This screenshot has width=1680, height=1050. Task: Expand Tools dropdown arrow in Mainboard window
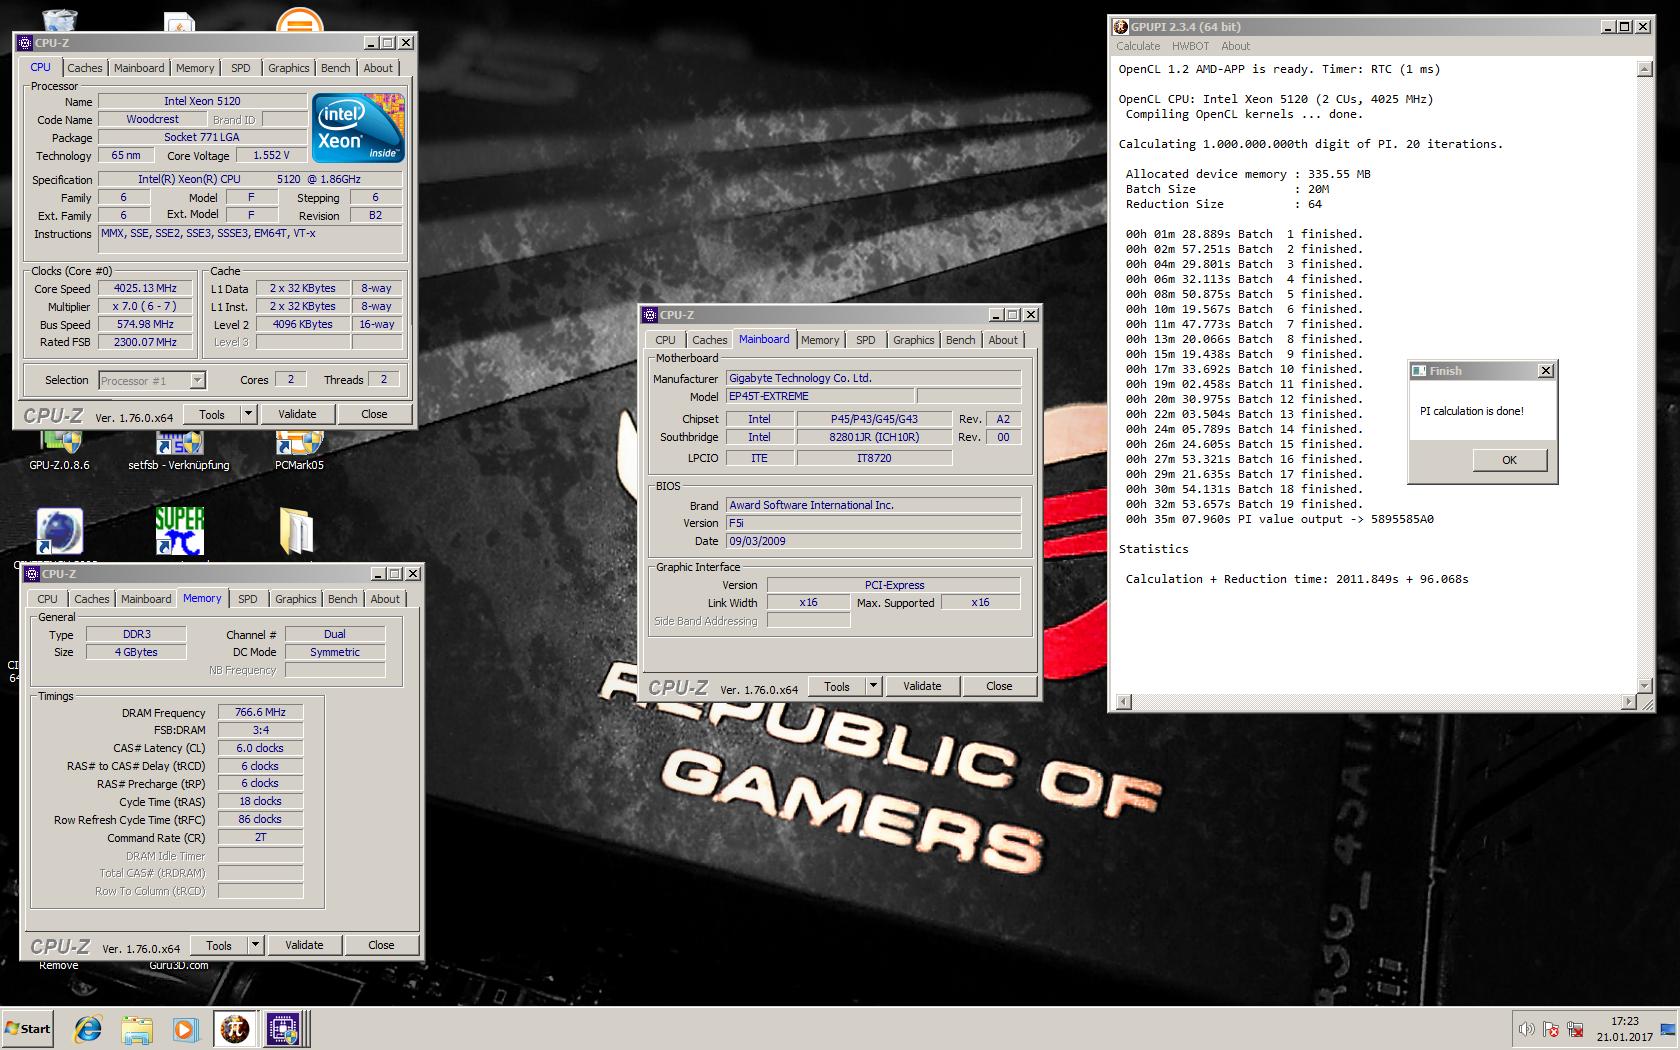pyautogui.click(x=873, y=686)
